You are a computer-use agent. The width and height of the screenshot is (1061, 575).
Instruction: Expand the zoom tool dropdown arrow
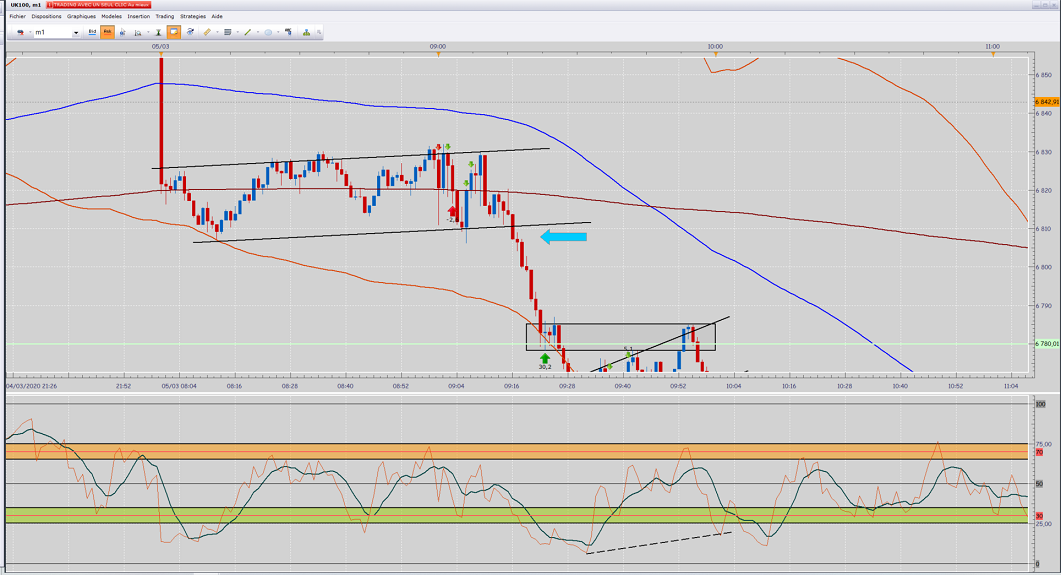148,32
